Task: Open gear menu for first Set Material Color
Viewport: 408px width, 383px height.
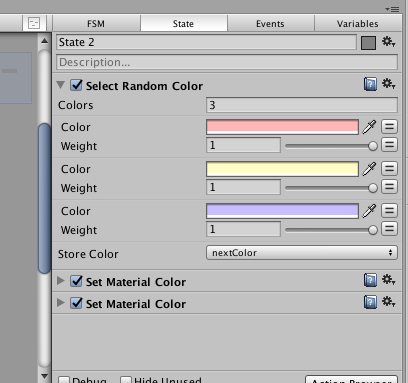Action: [x=388, y=280]
